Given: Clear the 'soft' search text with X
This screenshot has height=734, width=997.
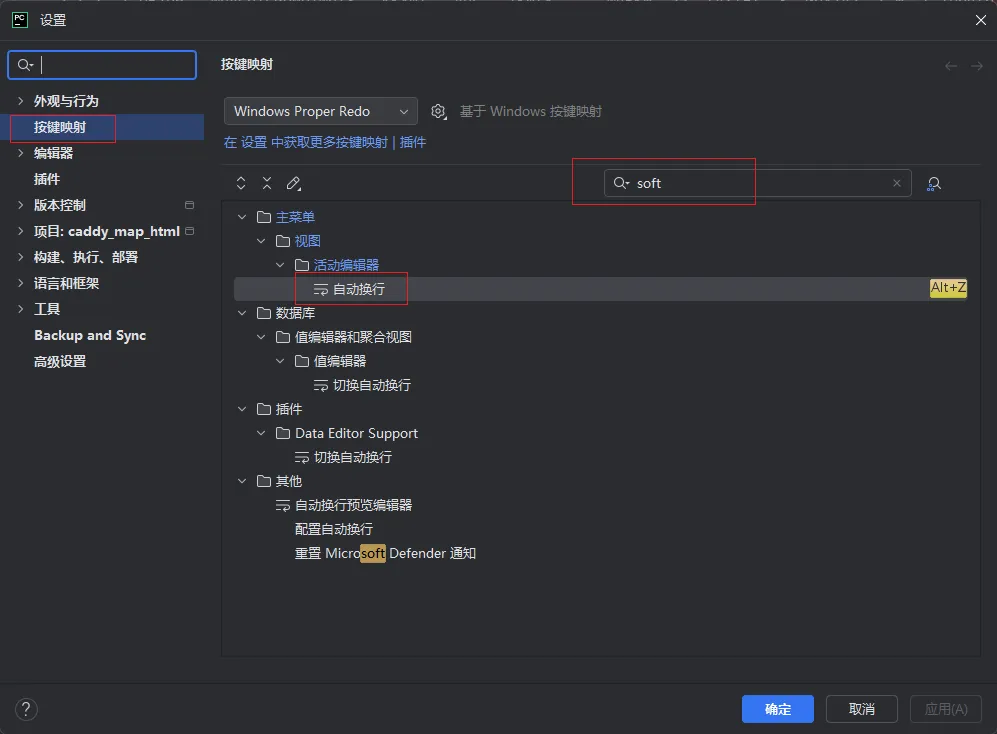Looking at the screenshot, I should 897,183.
